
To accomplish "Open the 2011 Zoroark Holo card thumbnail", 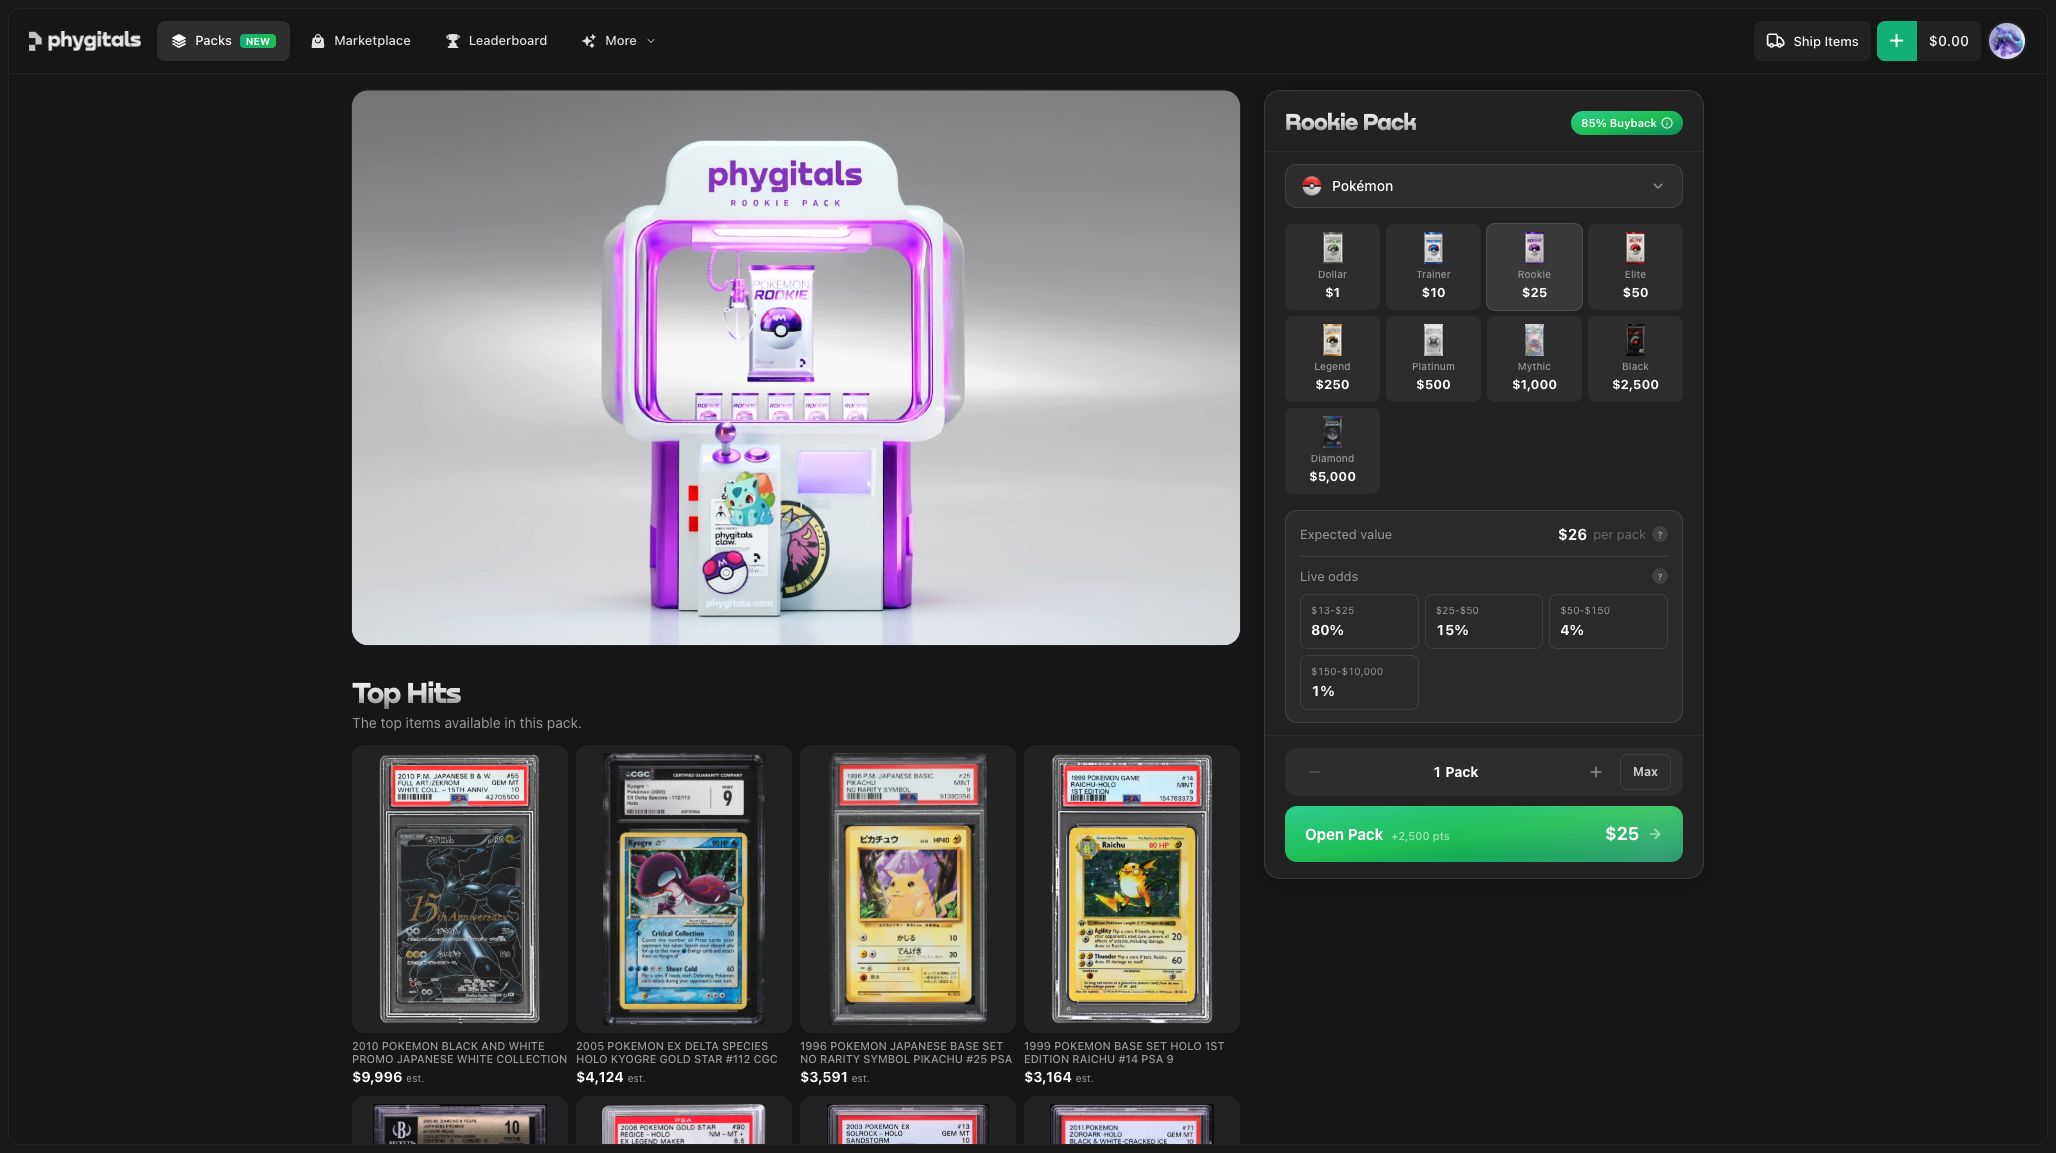I will pos(1132,1121).
